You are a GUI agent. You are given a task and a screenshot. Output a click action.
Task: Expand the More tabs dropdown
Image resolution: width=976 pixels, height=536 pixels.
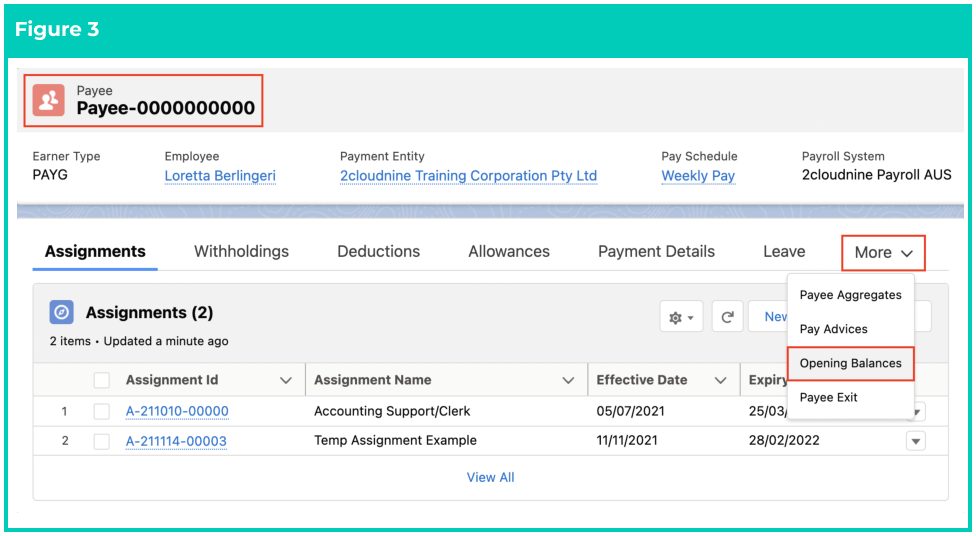pos(883,253)
